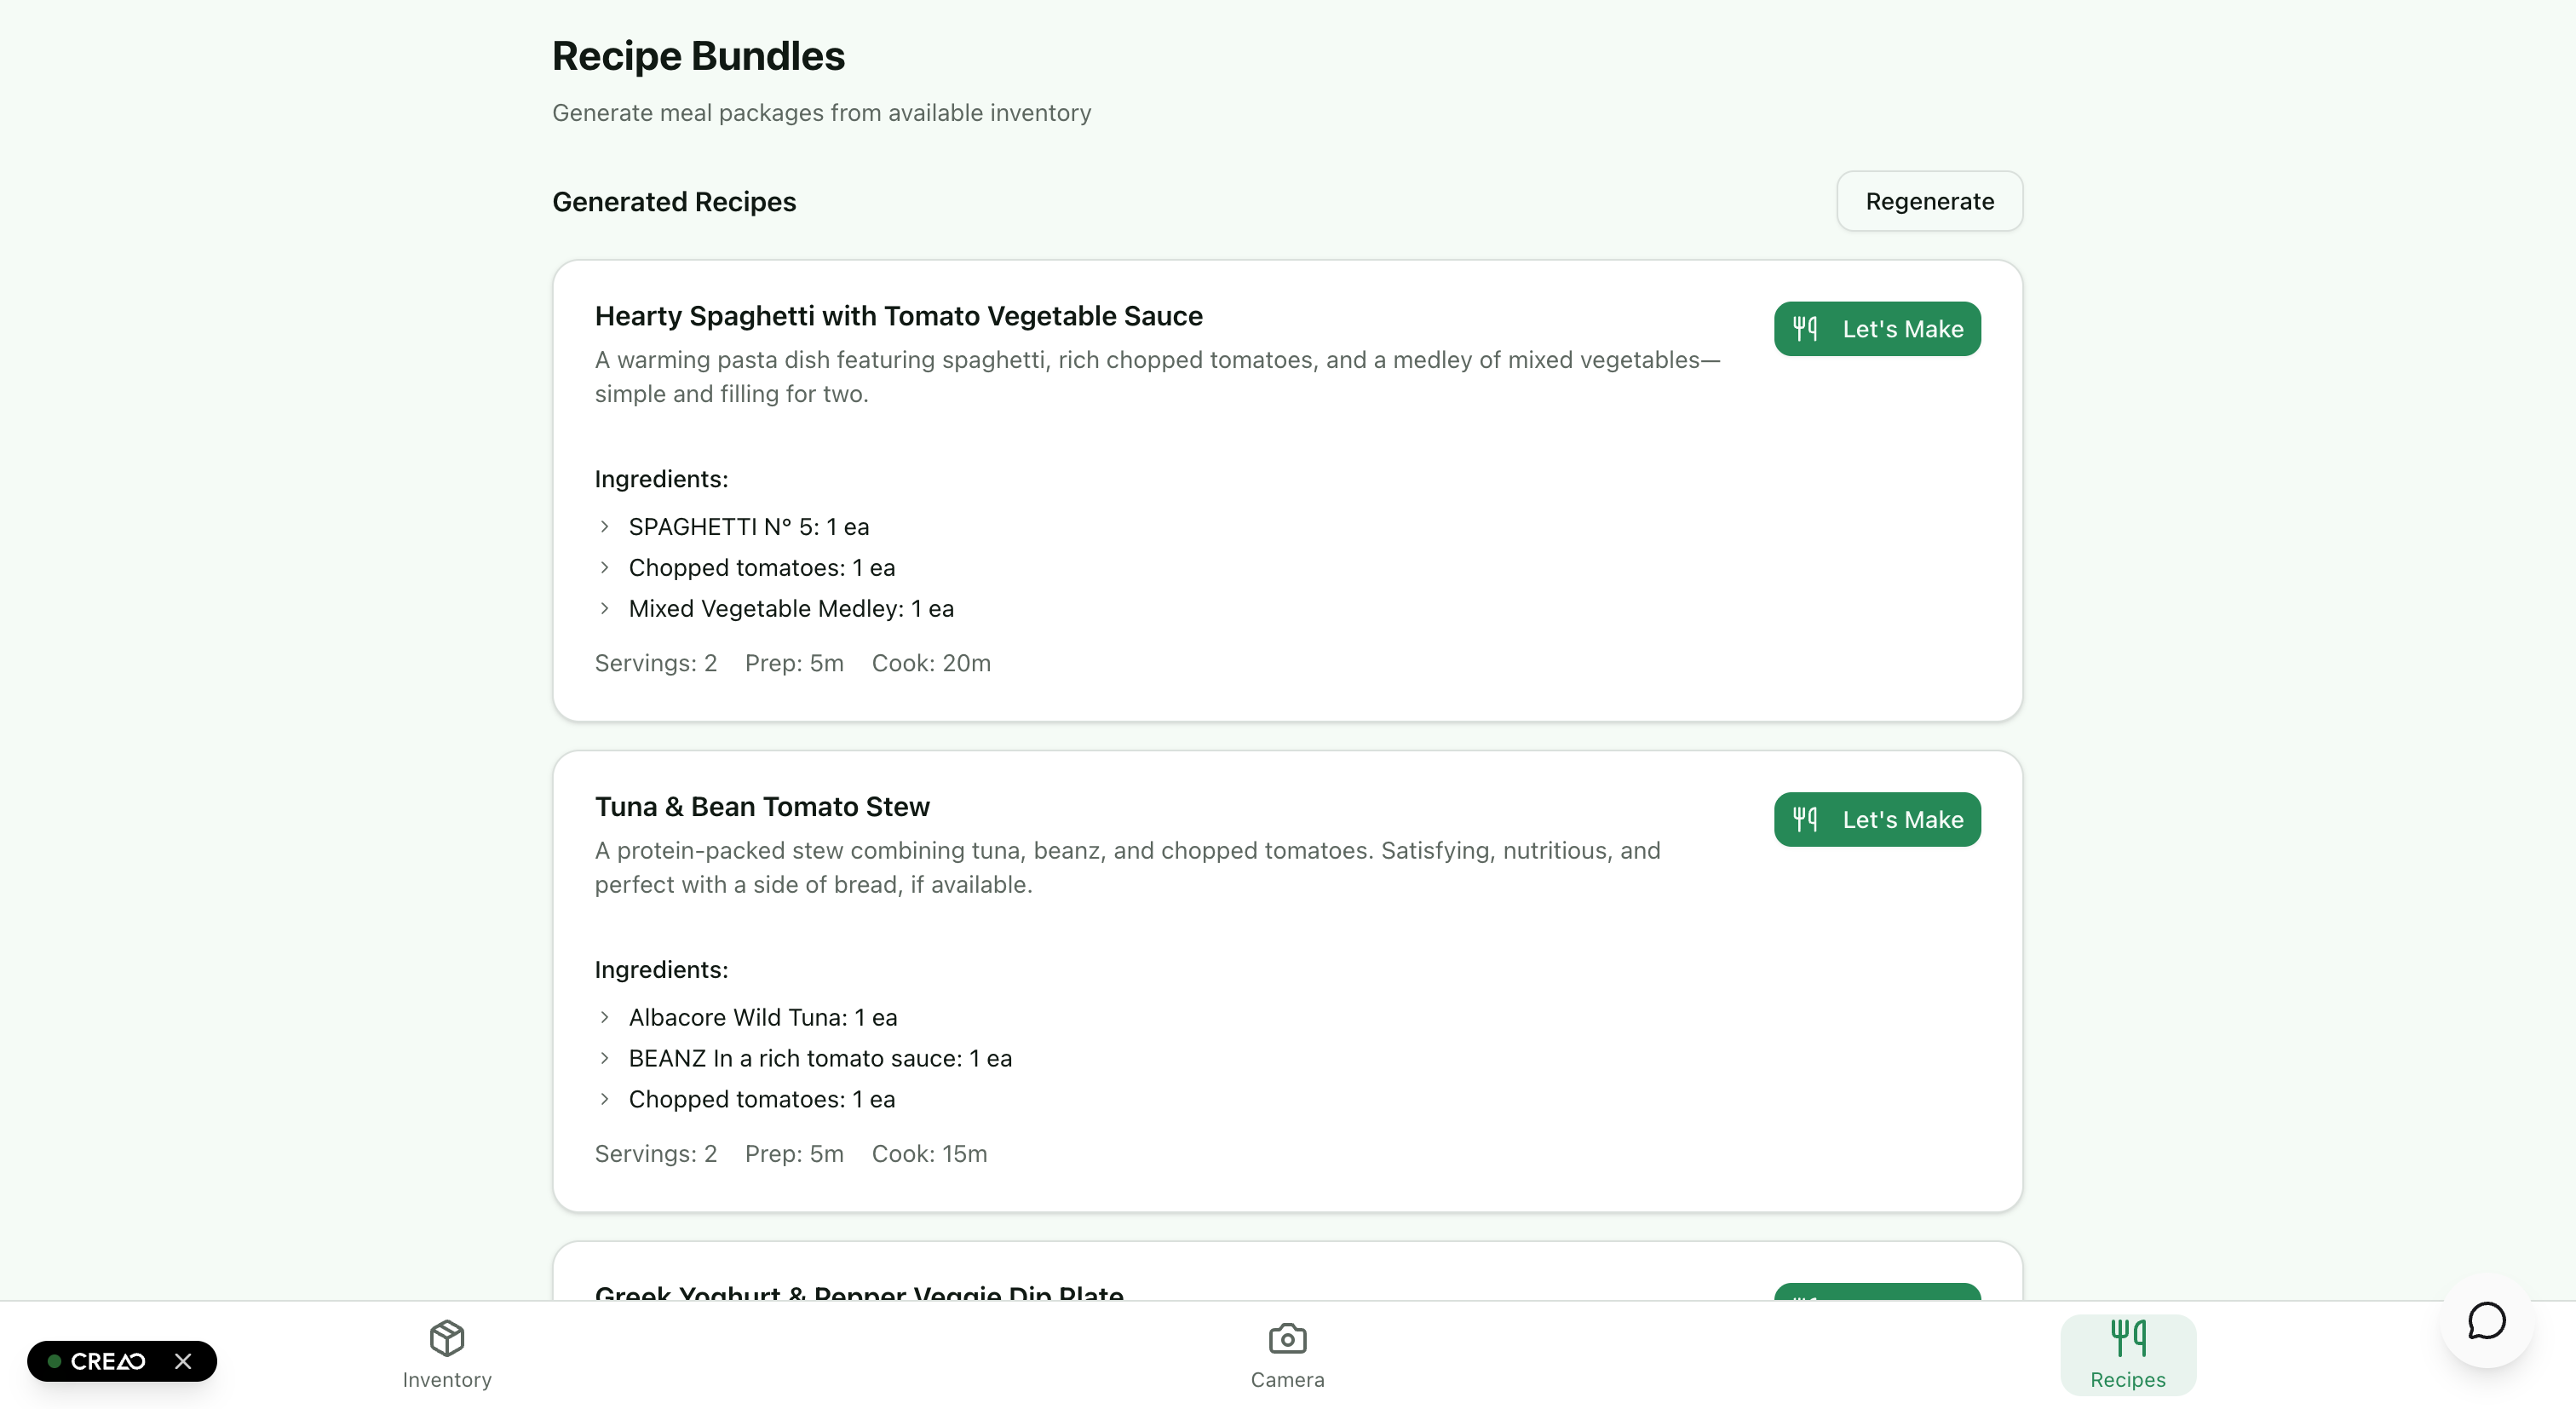Image resolution: width=2576 pixels, height=1409 pixels.
Task: Click utensils icon on Spaghetti recipe button
Action: pyautogui.click(x=1805, y=328)
